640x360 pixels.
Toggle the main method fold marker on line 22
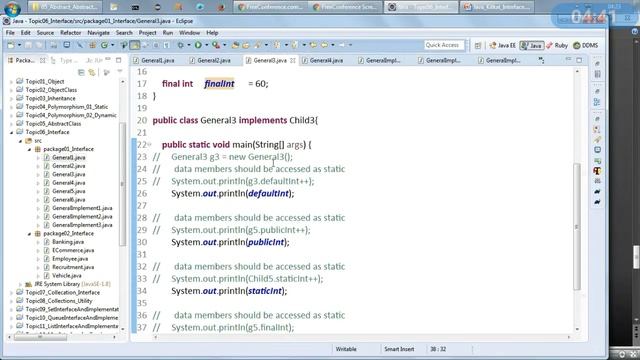pyautogui.click(x=150, y=144)
